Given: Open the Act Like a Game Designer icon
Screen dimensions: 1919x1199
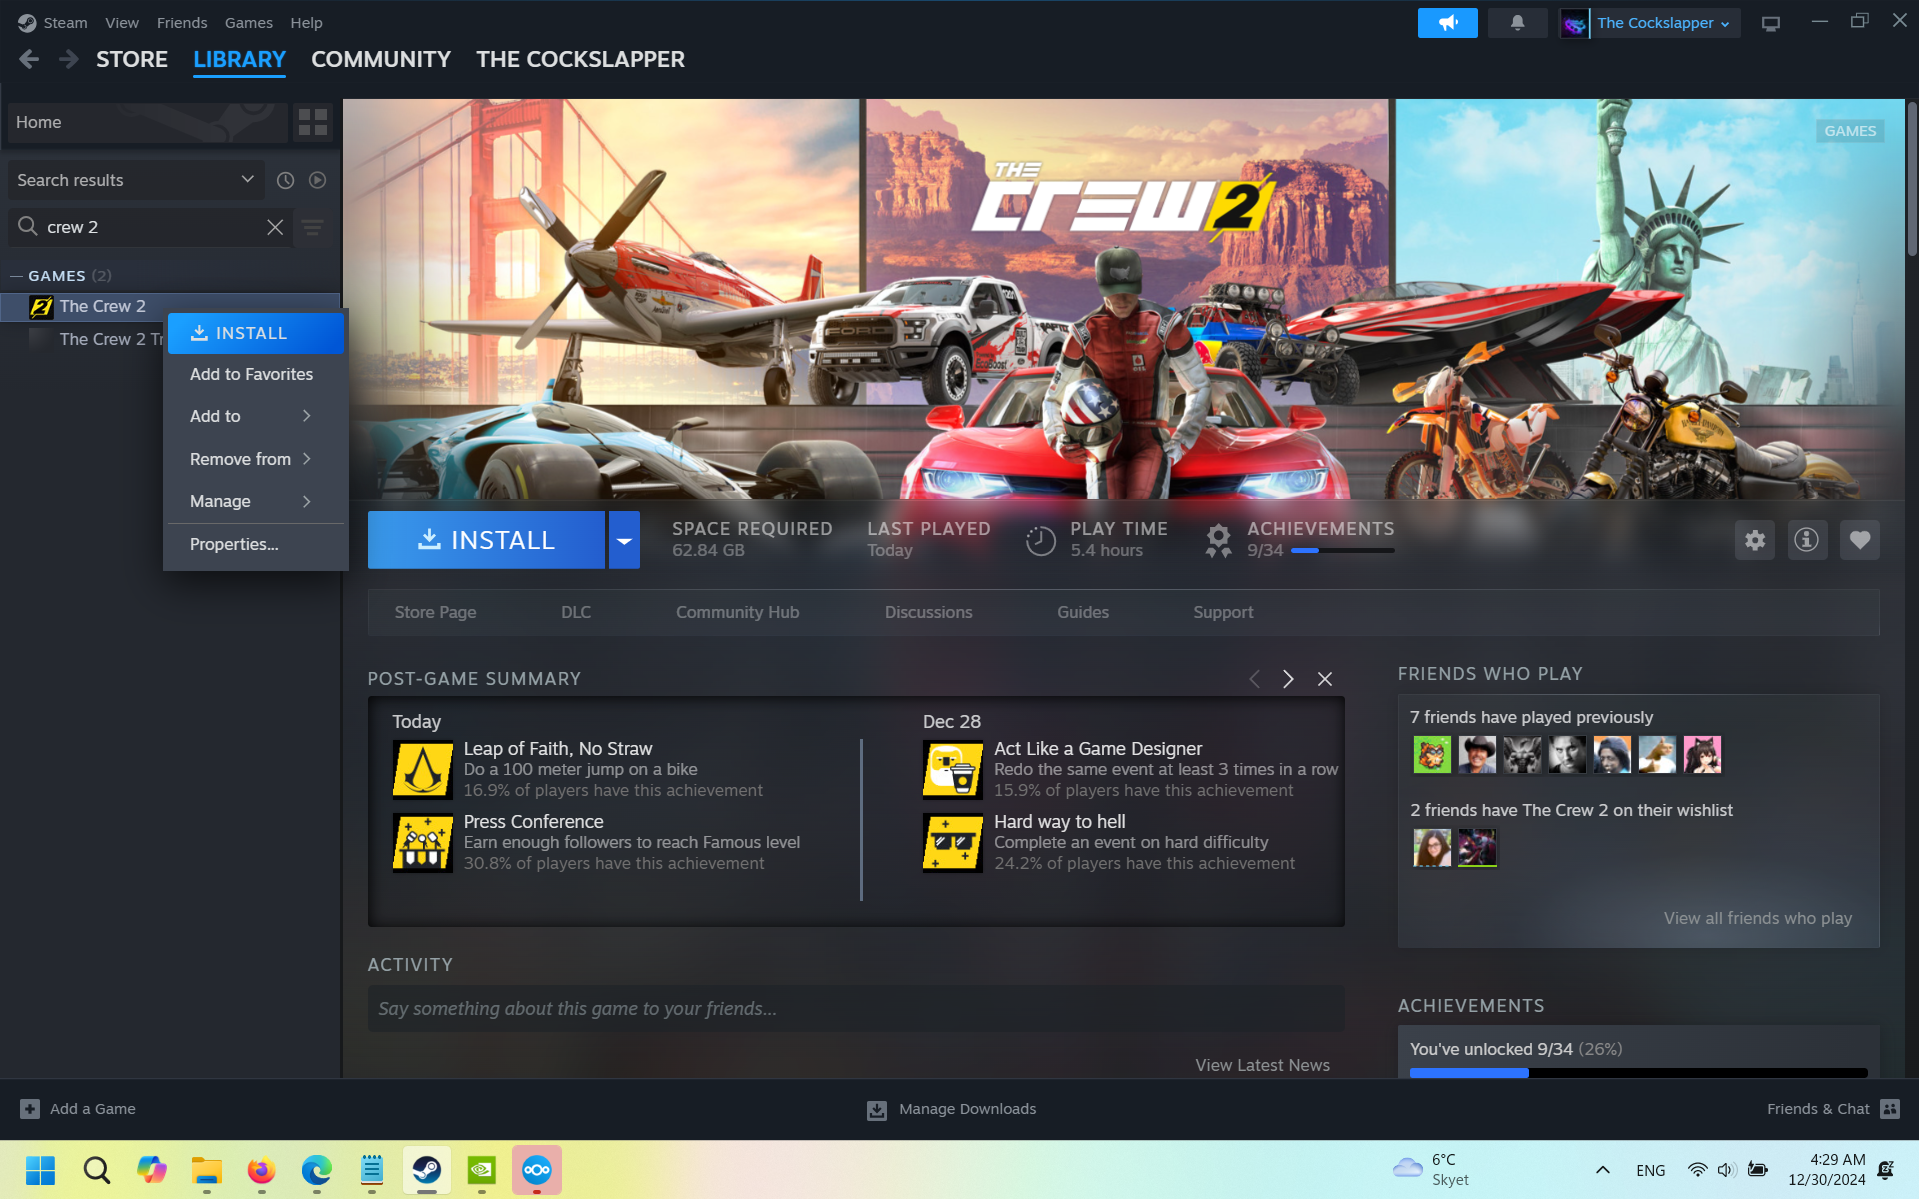Looking at the screenshot, I should (x=953, y=769).
